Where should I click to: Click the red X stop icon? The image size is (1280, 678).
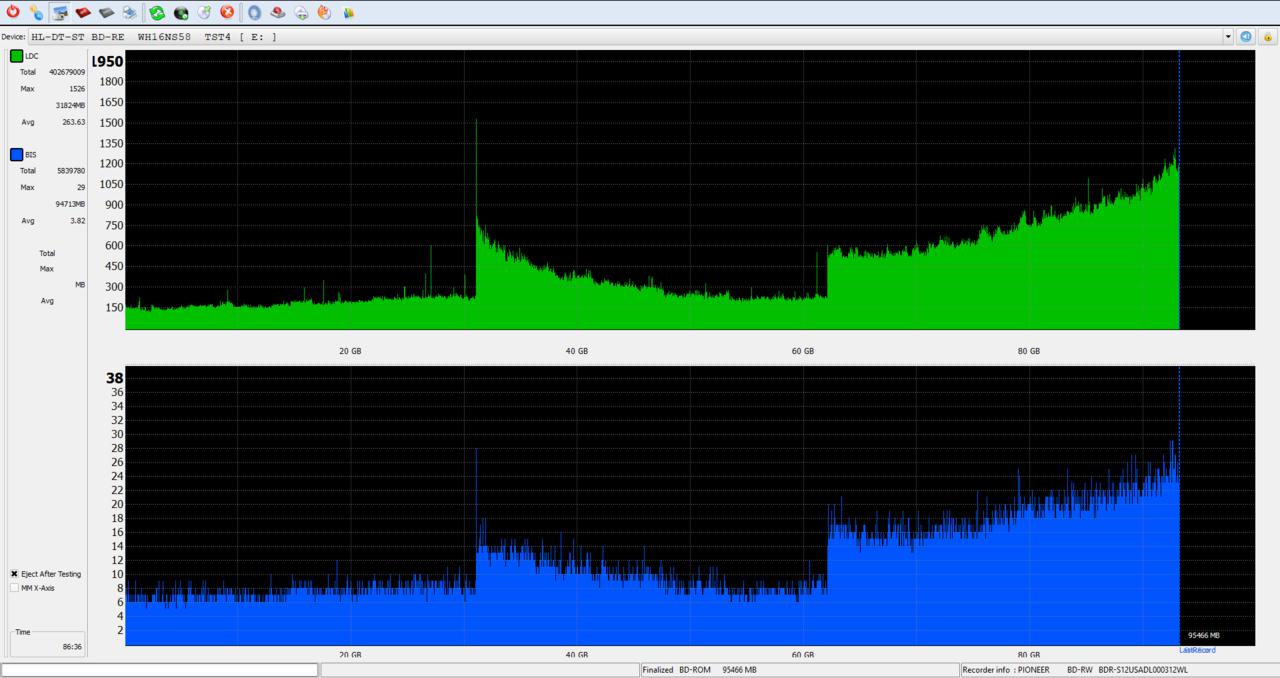point(227,12)
